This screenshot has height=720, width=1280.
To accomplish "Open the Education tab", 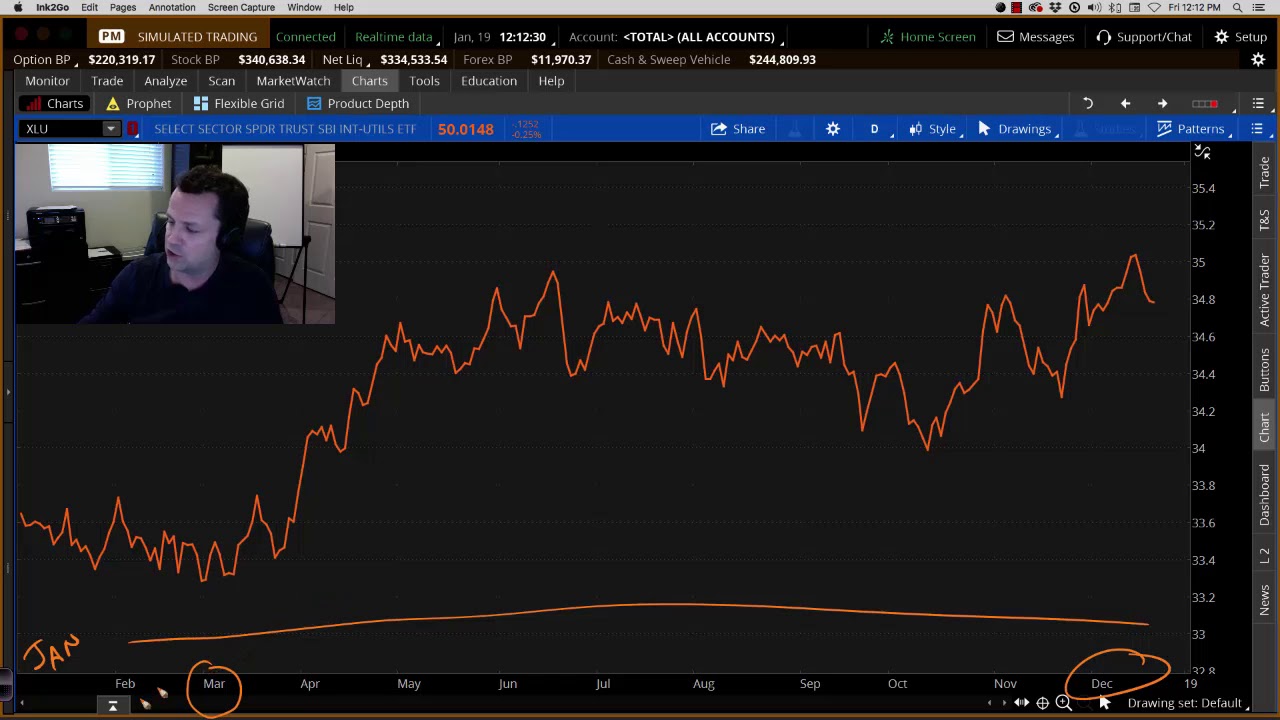I will pyautogui.click(x=489, y=81).
